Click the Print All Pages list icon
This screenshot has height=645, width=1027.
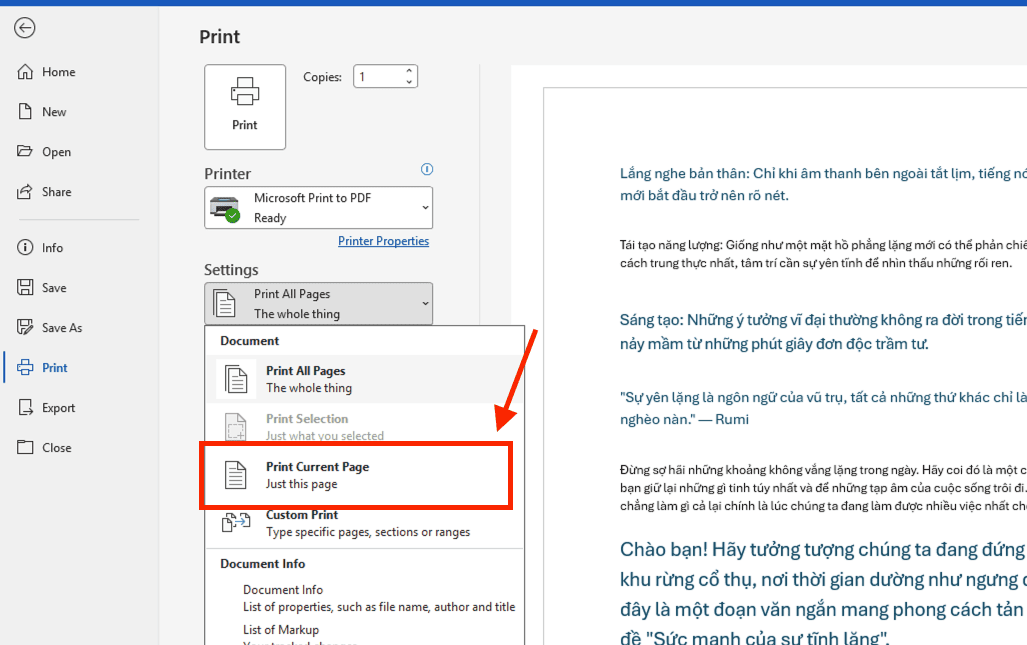point(236,379)
